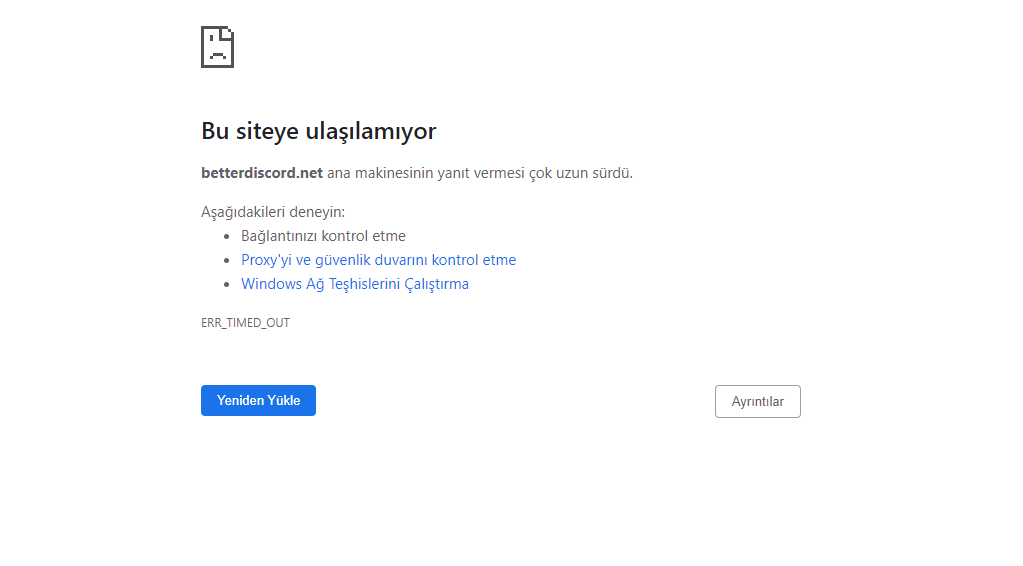Click the Aşağıdakileri deneyin: text
Viewport: 1023px width, 566px height.
[273, 212]
